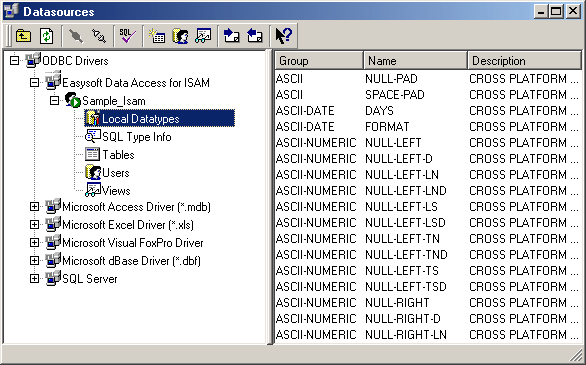586x365 pixels.
Task: Sort list by the Description column header
Action: tap(525, 61)
